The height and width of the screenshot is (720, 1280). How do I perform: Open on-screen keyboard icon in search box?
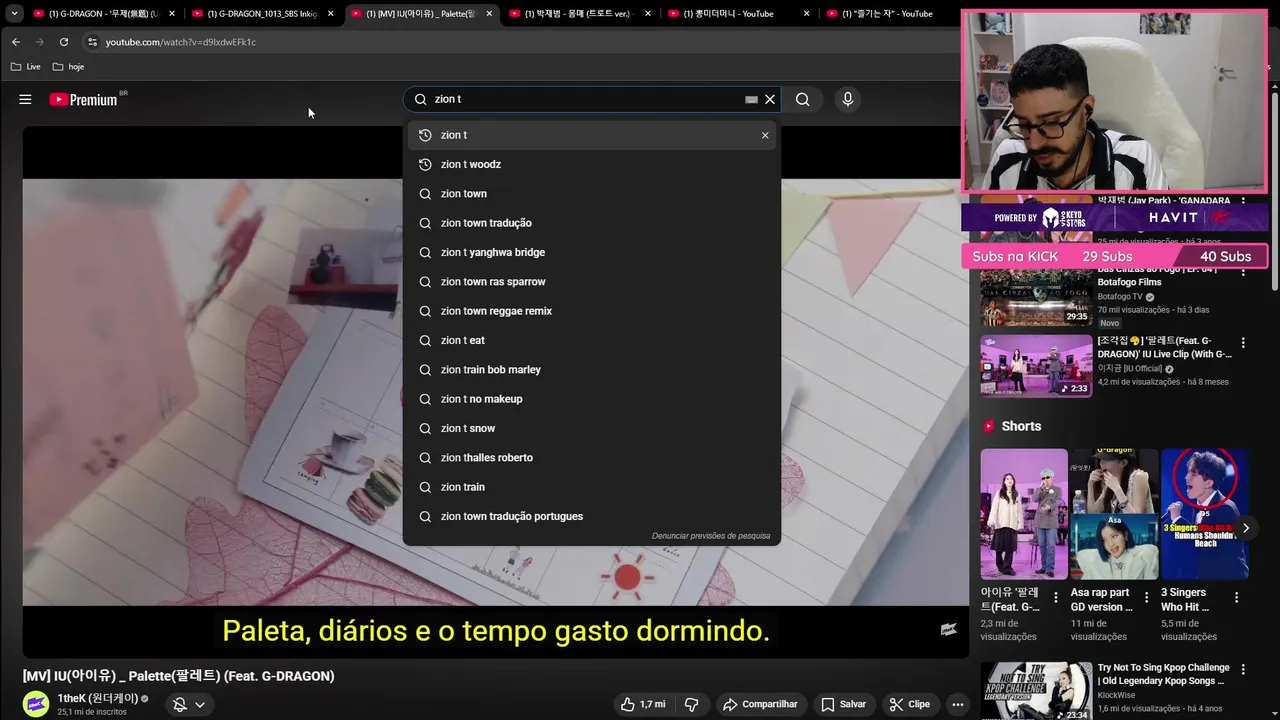(x=751, y=99)
